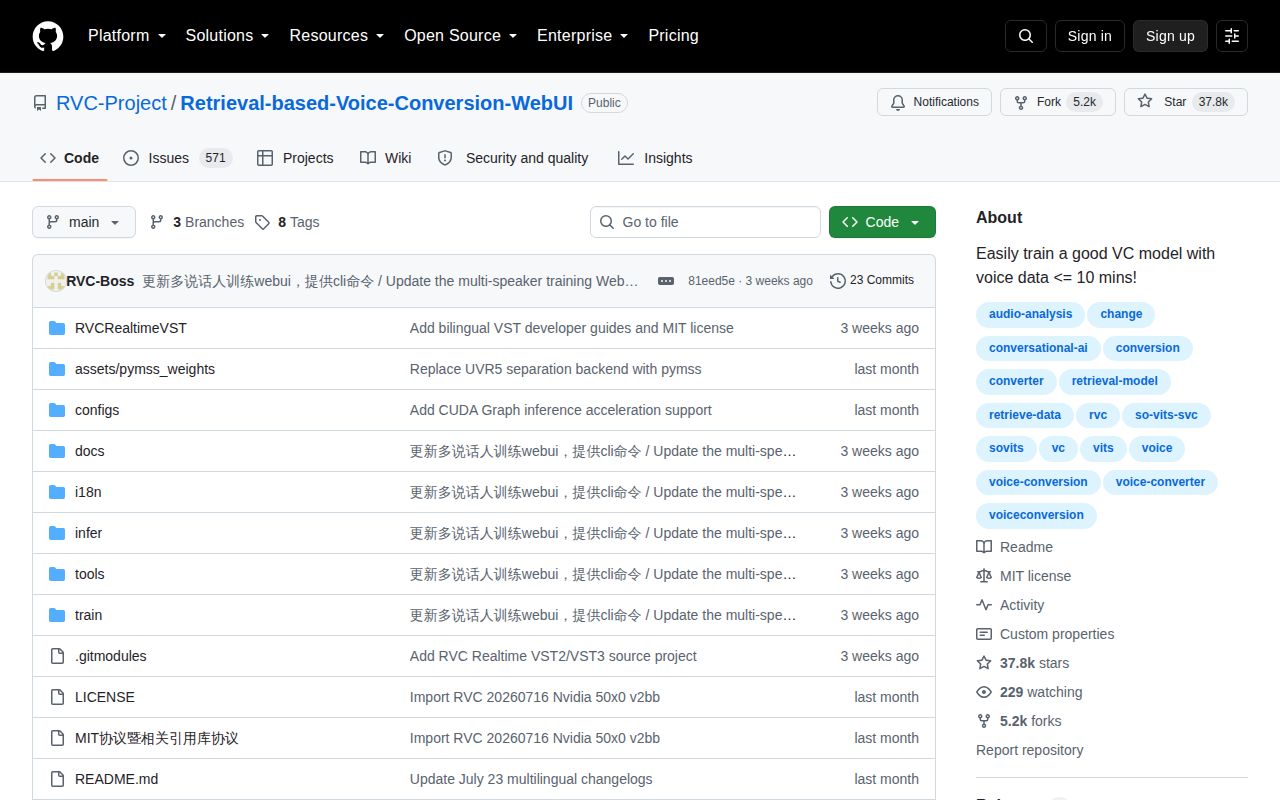Image resolution: width=1280 pixels, height=800 pixels.
Task: Open the Projects tab
Action: pos(295,158)
